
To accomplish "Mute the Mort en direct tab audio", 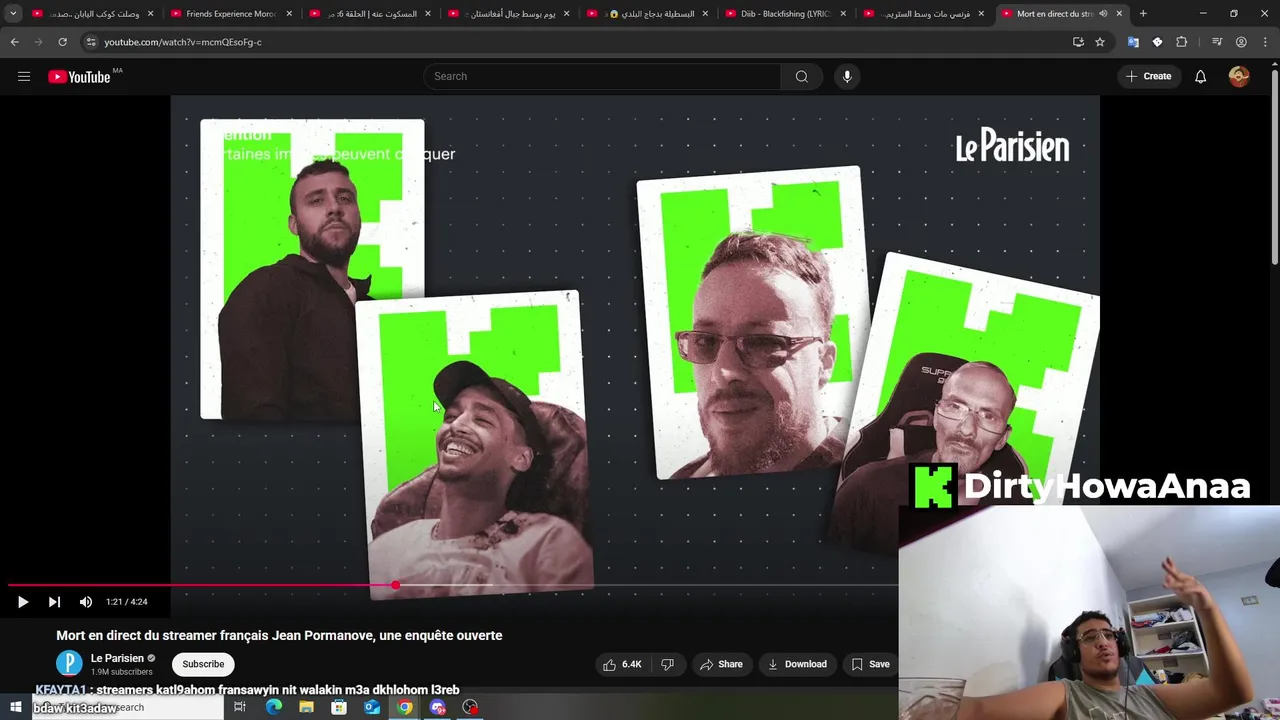I will coord(1104,14).
